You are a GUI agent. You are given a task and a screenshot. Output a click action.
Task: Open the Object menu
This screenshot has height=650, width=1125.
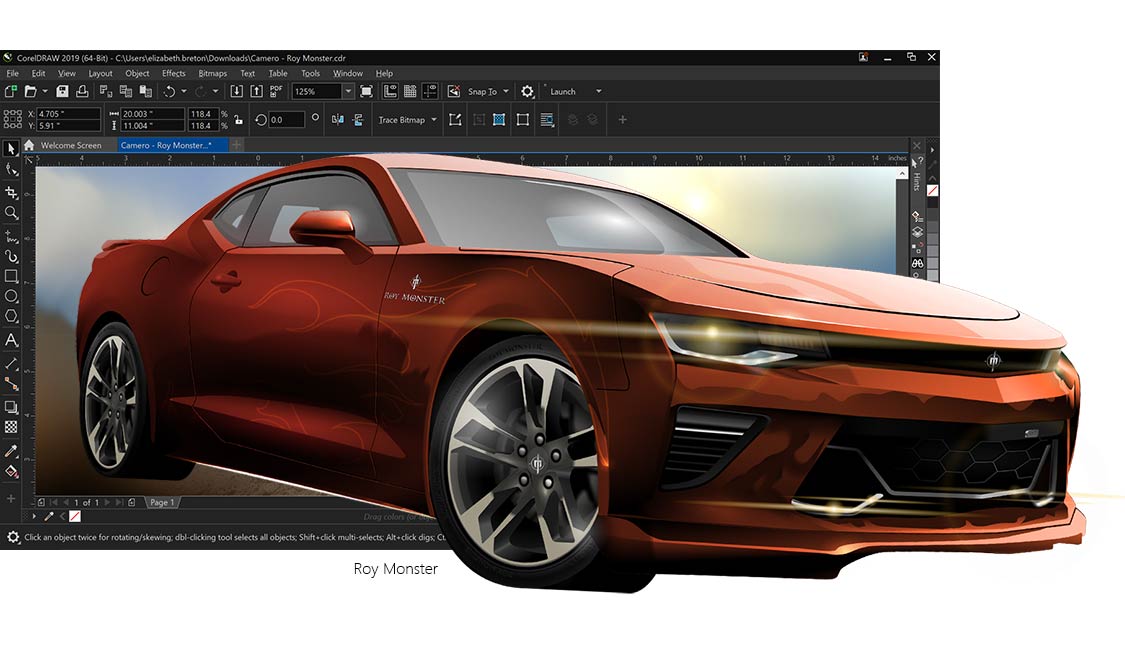coord(137,73)
